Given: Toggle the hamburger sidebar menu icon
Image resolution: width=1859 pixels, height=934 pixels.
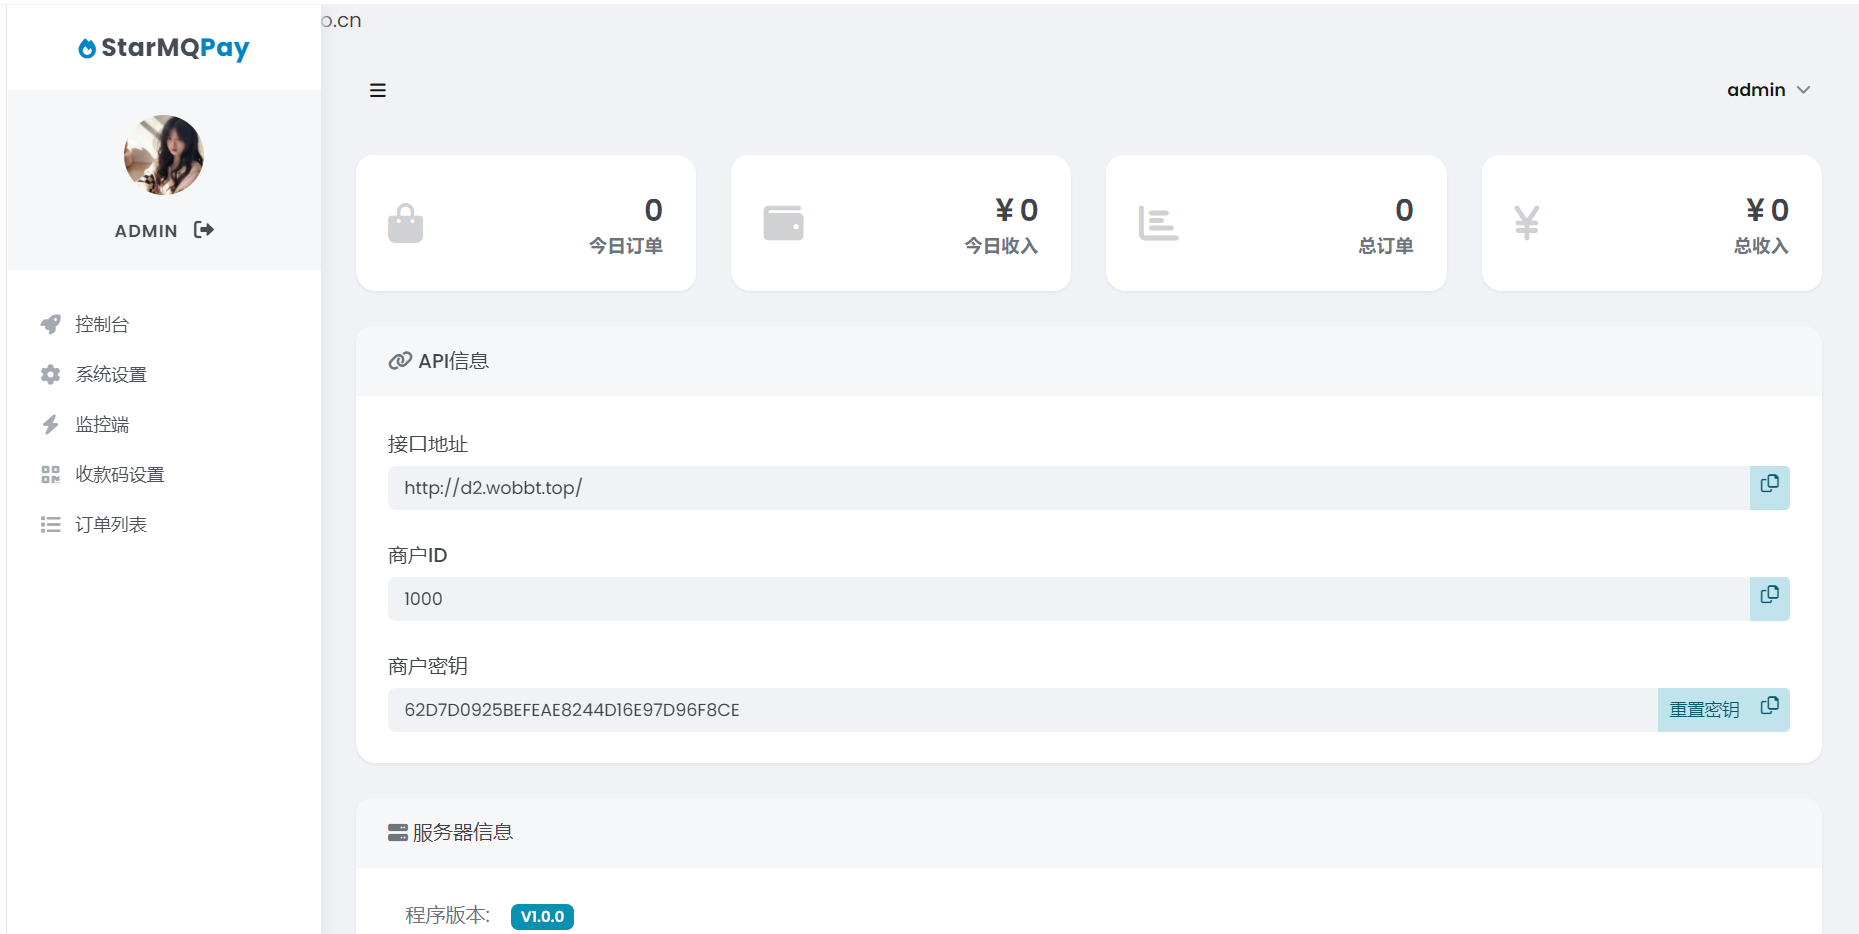Looking at the screenshot, I should click(378, 90).
